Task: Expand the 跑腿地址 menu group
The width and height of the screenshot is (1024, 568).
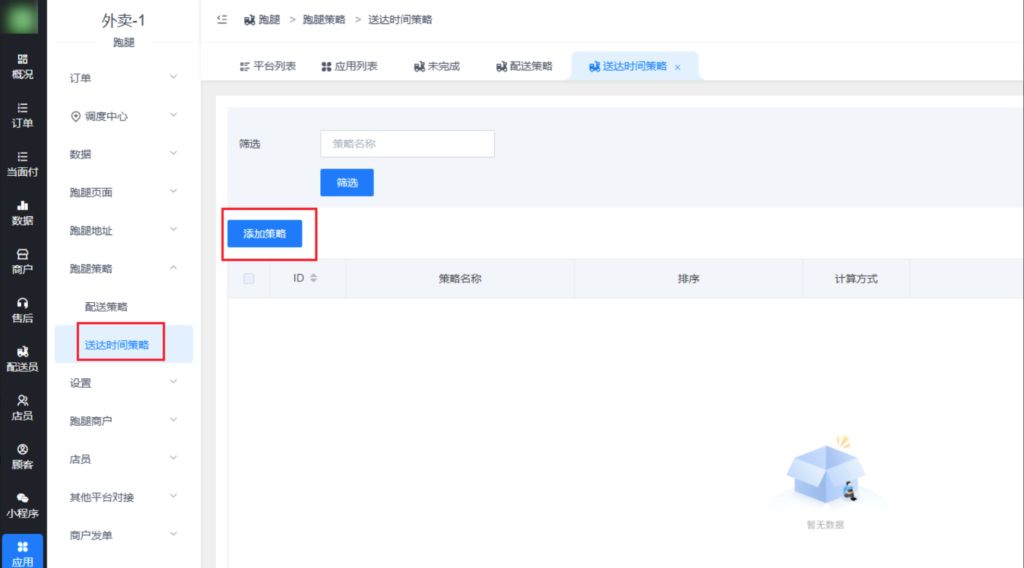Action: pyautogui.click(x=123, y=230)
